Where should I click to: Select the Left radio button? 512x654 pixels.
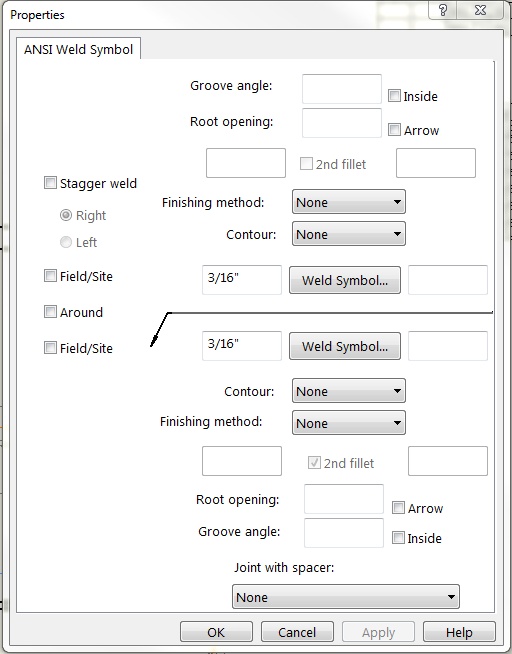pos(66,242)
